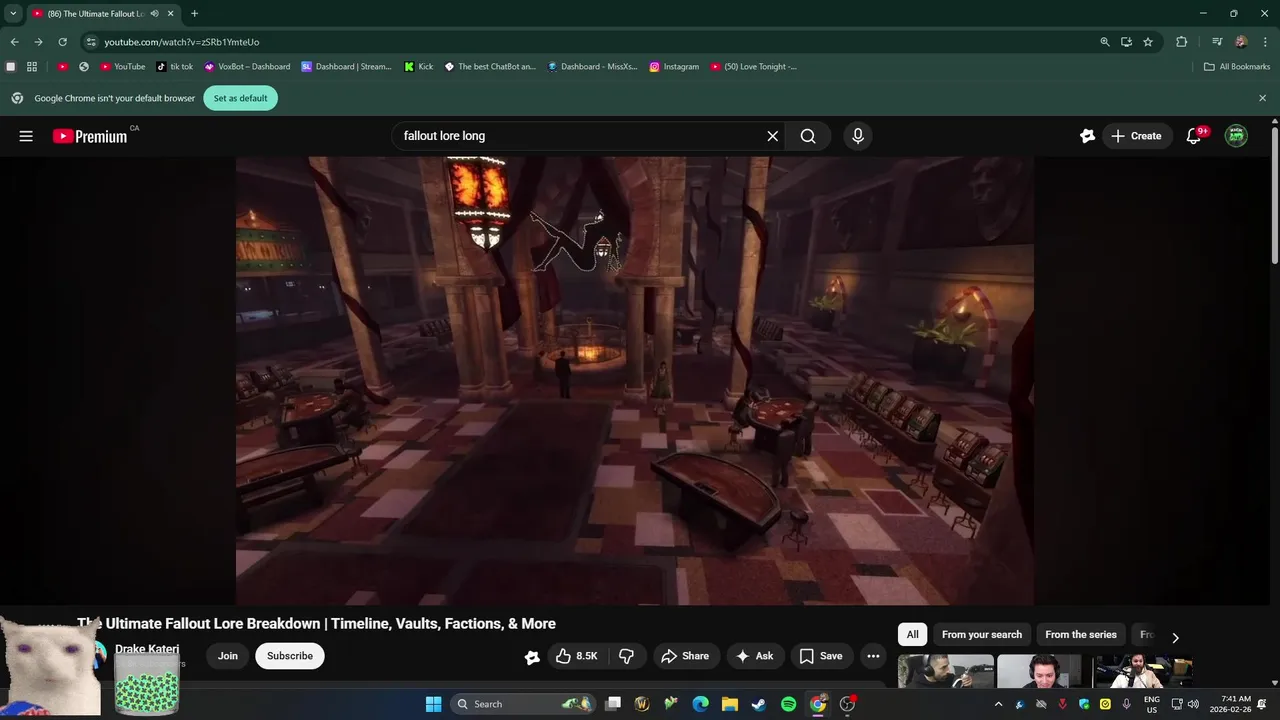Image resolution: width=1280 pixels, height=720 pixels.
Task: Show hidden system tray icons
Action: coord(998,704)
